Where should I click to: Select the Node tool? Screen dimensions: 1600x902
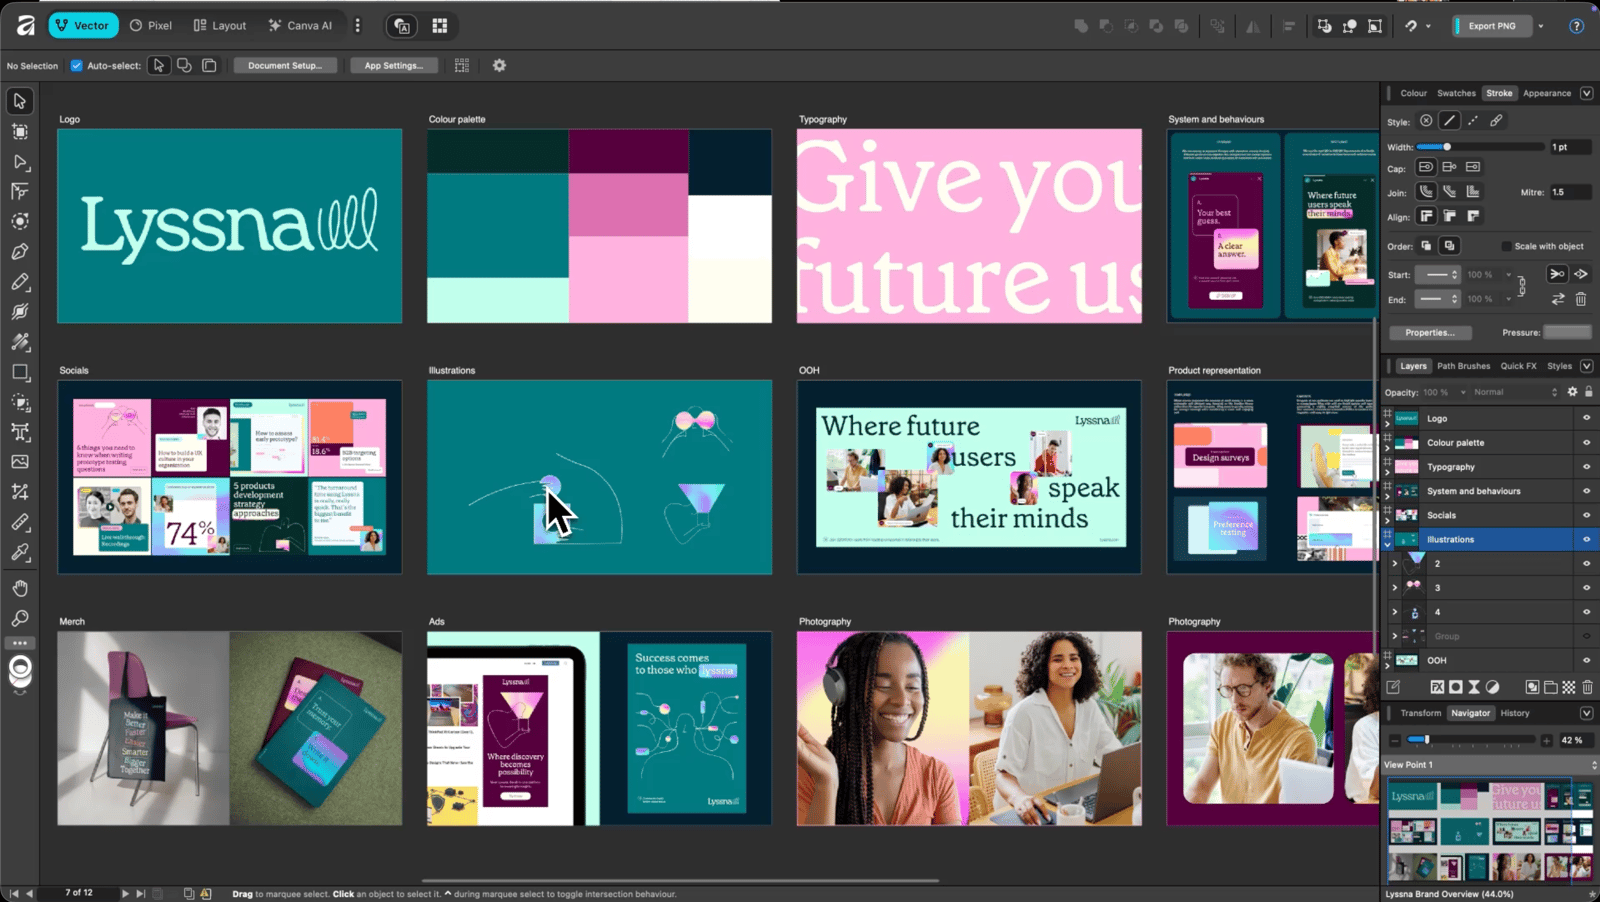click(20, 161)
